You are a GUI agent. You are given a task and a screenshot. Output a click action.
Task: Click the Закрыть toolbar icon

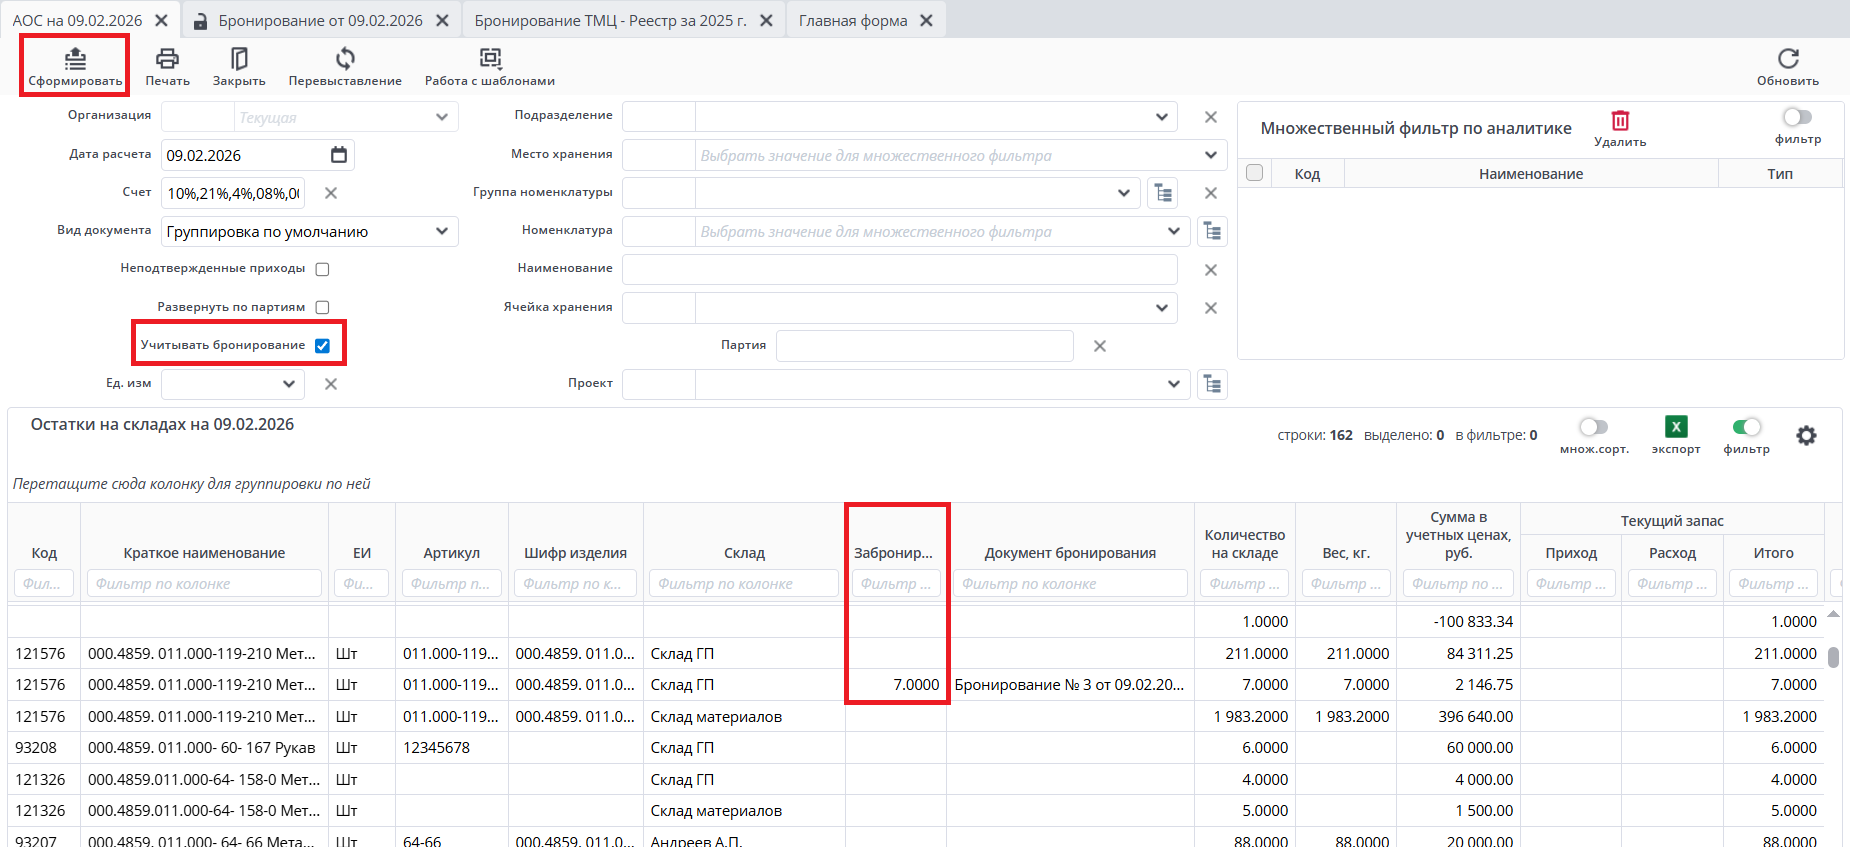click(x=239, y=59)
